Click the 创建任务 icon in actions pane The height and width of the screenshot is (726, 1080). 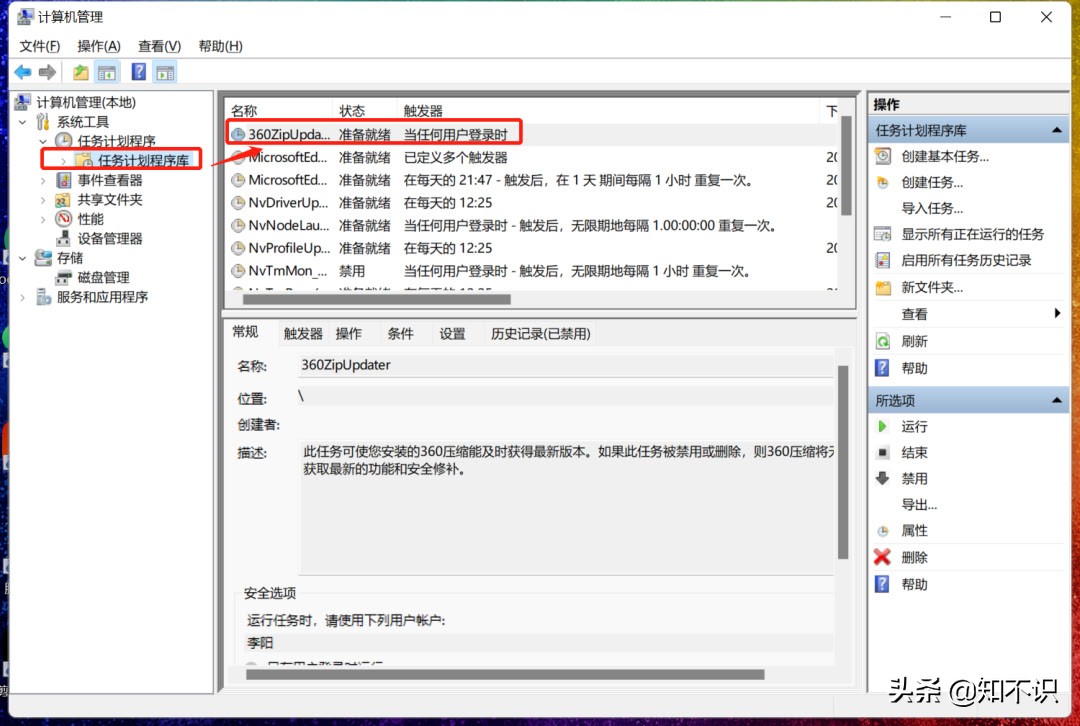883,183
